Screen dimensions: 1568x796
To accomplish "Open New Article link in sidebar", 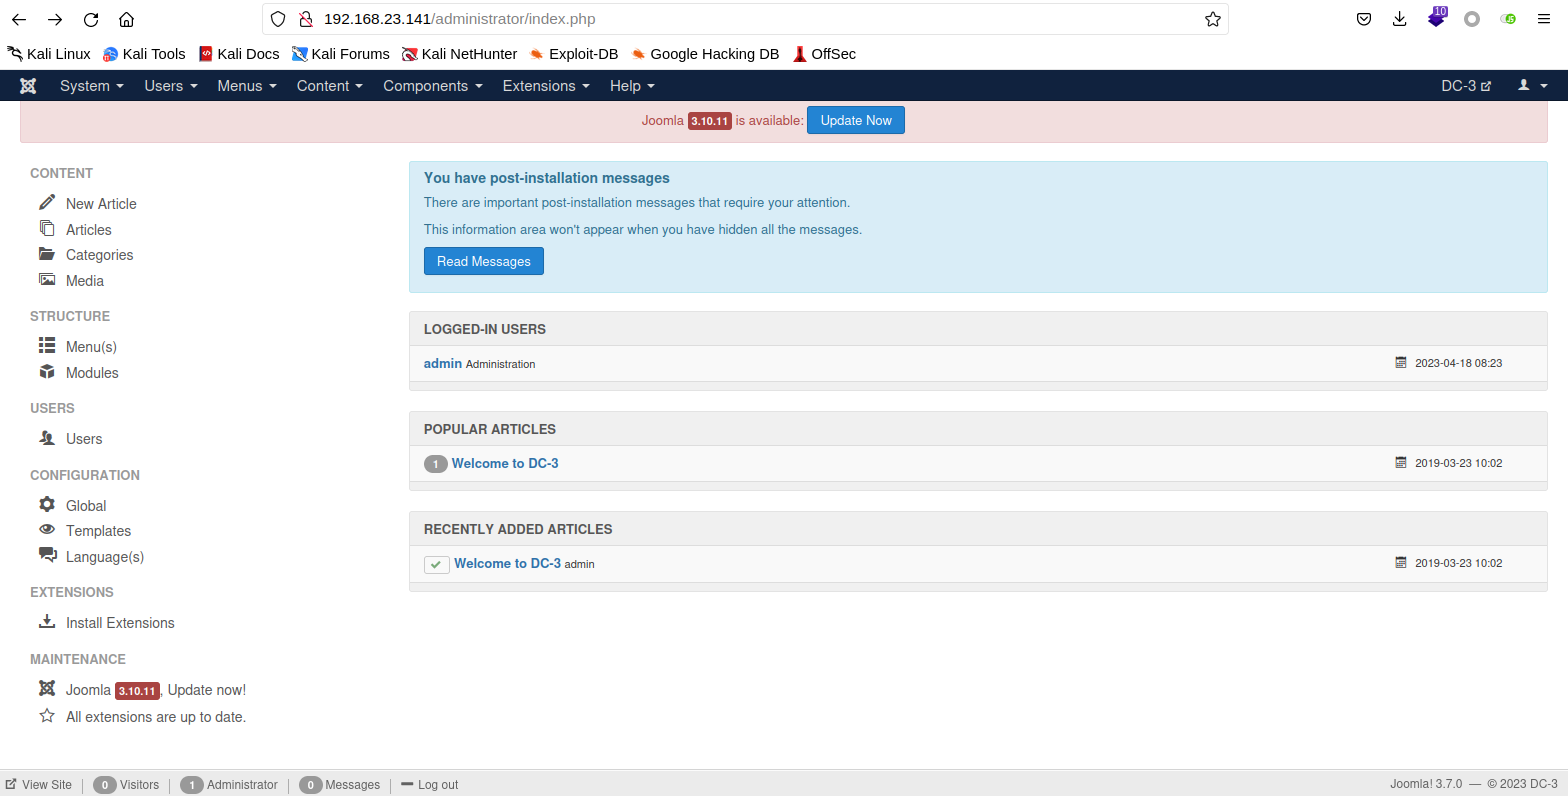I will (101, 203).
